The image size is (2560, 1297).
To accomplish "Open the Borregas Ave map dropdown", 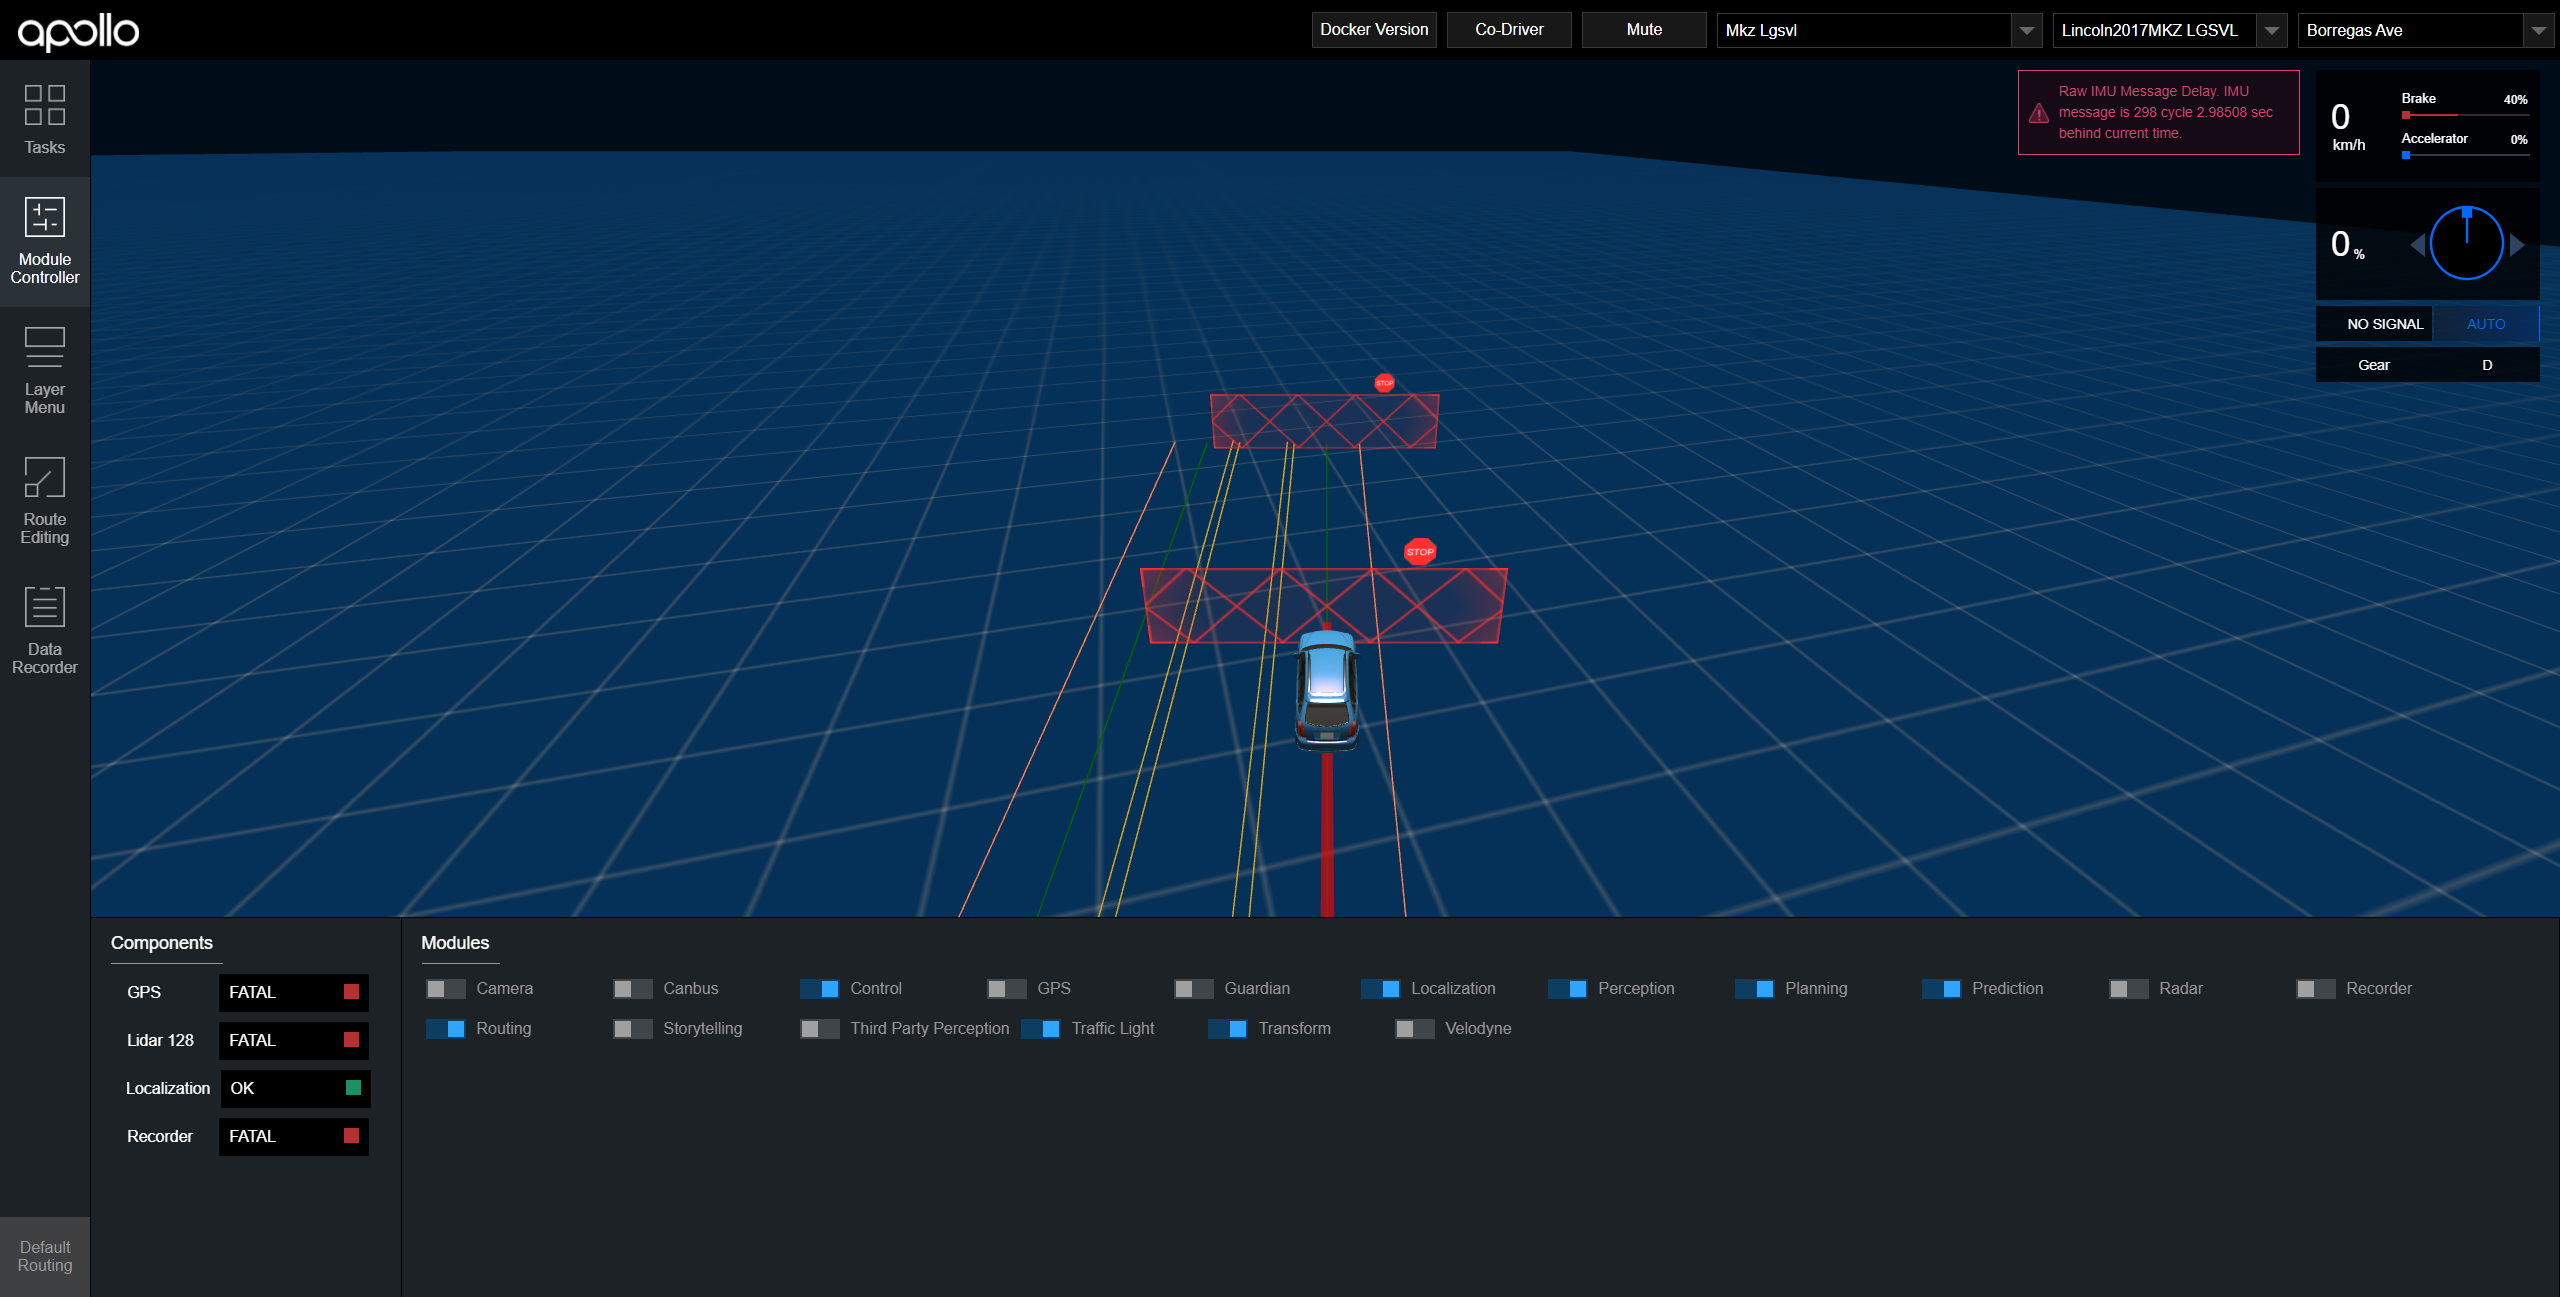I will (2539, 30).
